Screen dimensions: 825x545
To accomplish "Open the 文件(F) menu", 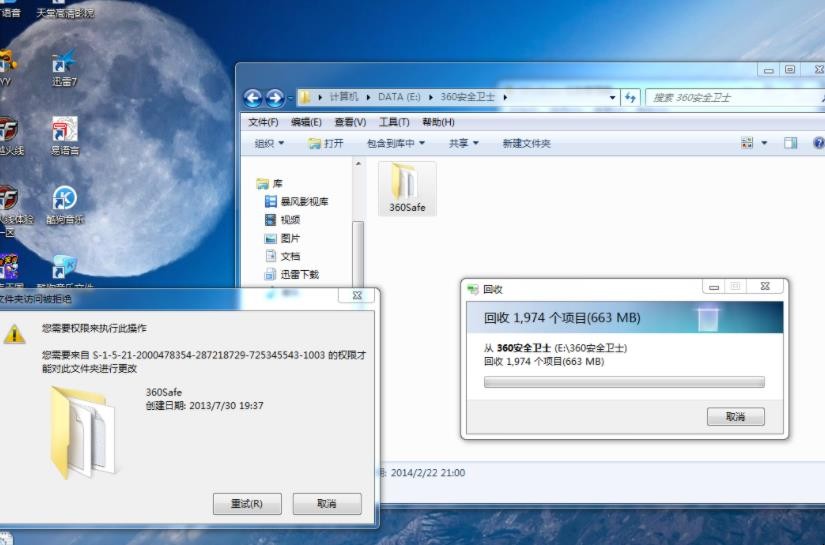I will [x=263, y=122].
